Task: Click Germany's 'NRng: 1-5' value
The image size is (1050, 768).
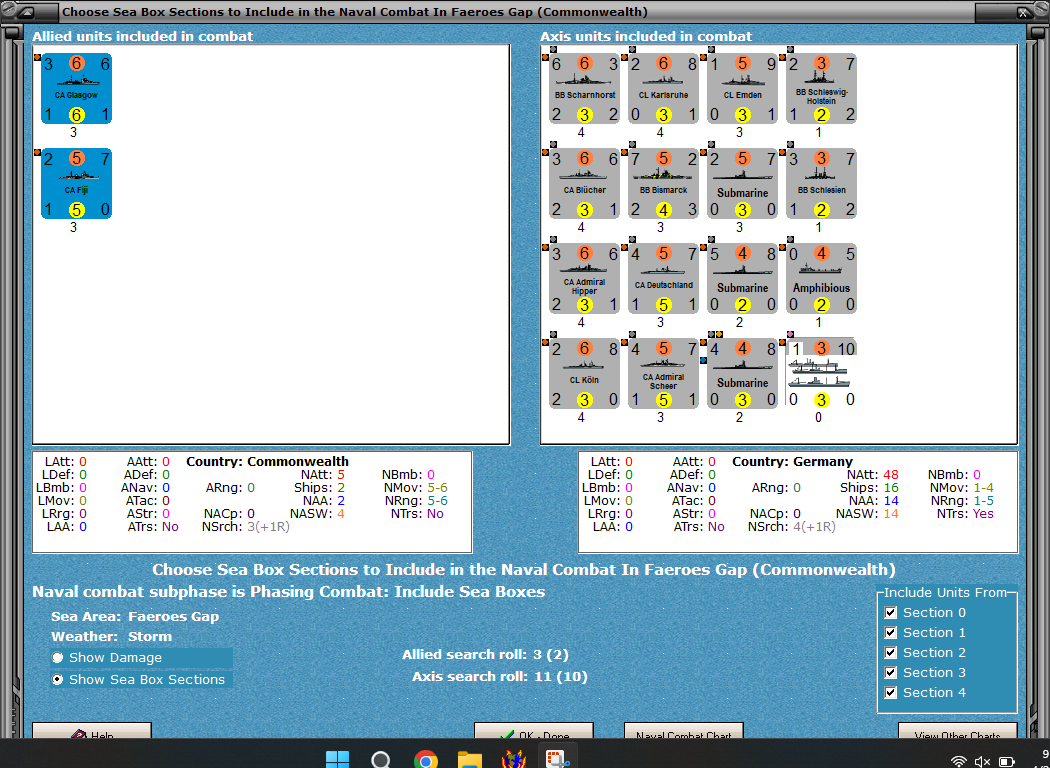Action: 962,500
